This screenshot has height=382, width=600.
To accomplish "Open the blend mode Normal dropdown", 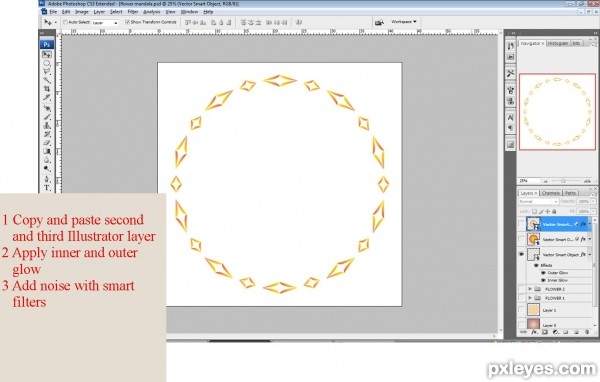I will [538, 201].
